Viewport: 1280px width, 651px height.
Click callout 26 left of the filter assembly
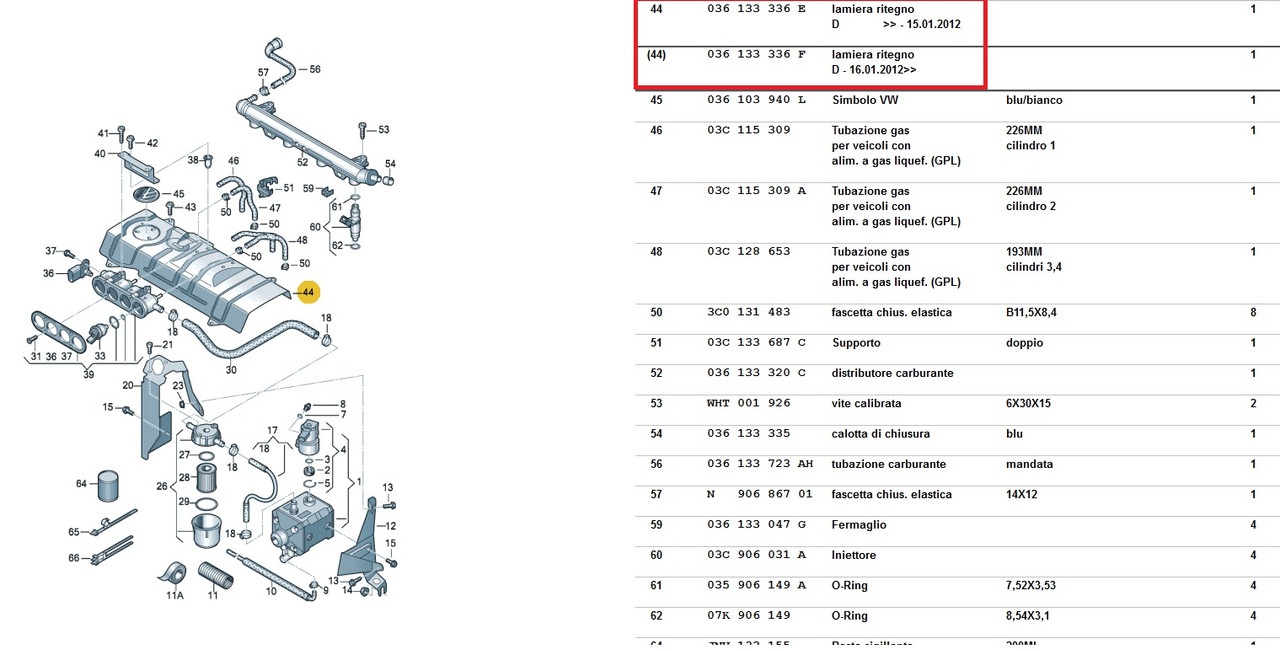point(163,488)
